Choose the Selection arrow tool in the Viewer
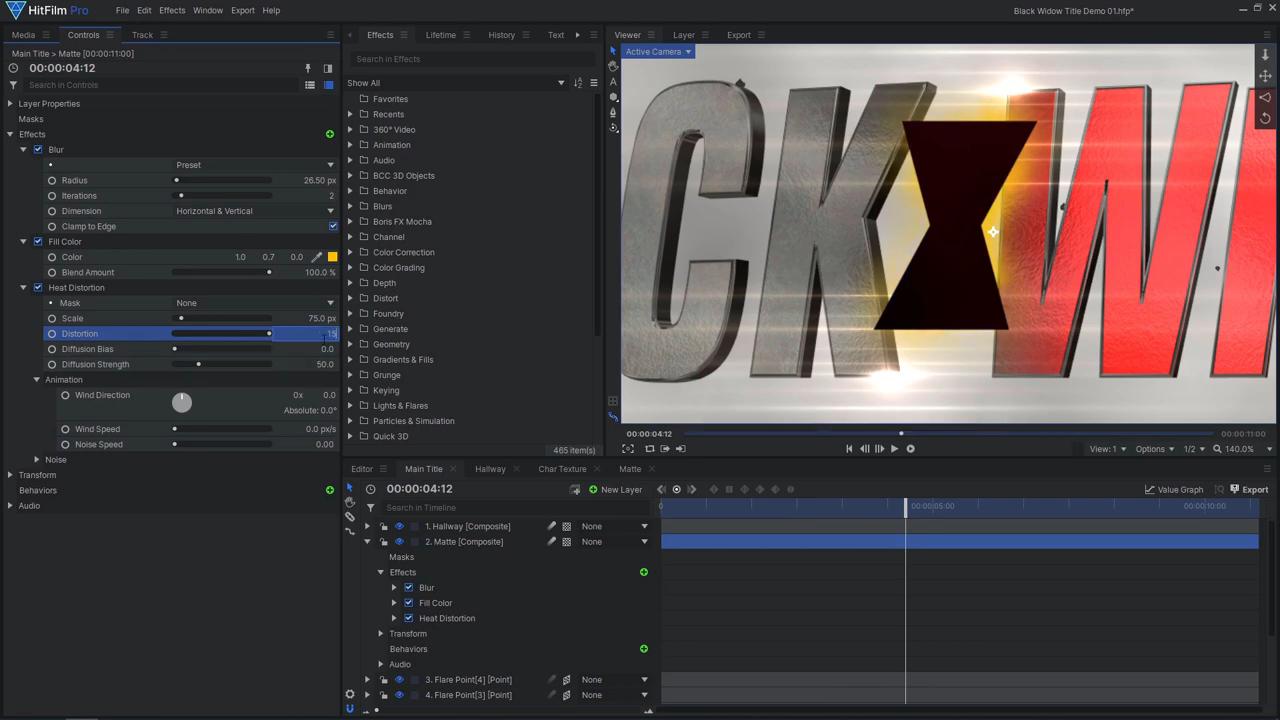 click(x=613, y=51)
